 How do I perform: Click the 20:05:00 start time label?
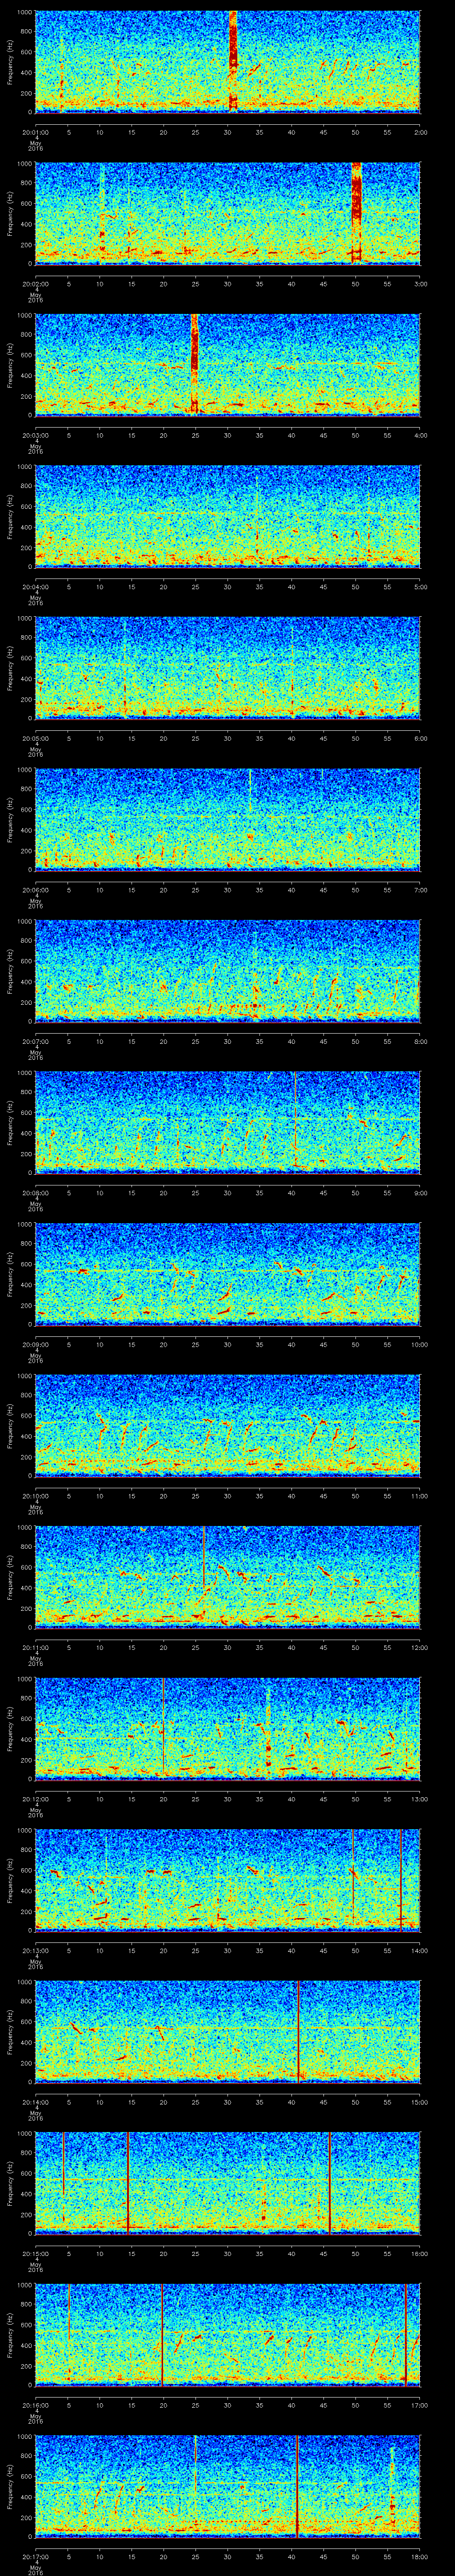(x=35, y=738)
